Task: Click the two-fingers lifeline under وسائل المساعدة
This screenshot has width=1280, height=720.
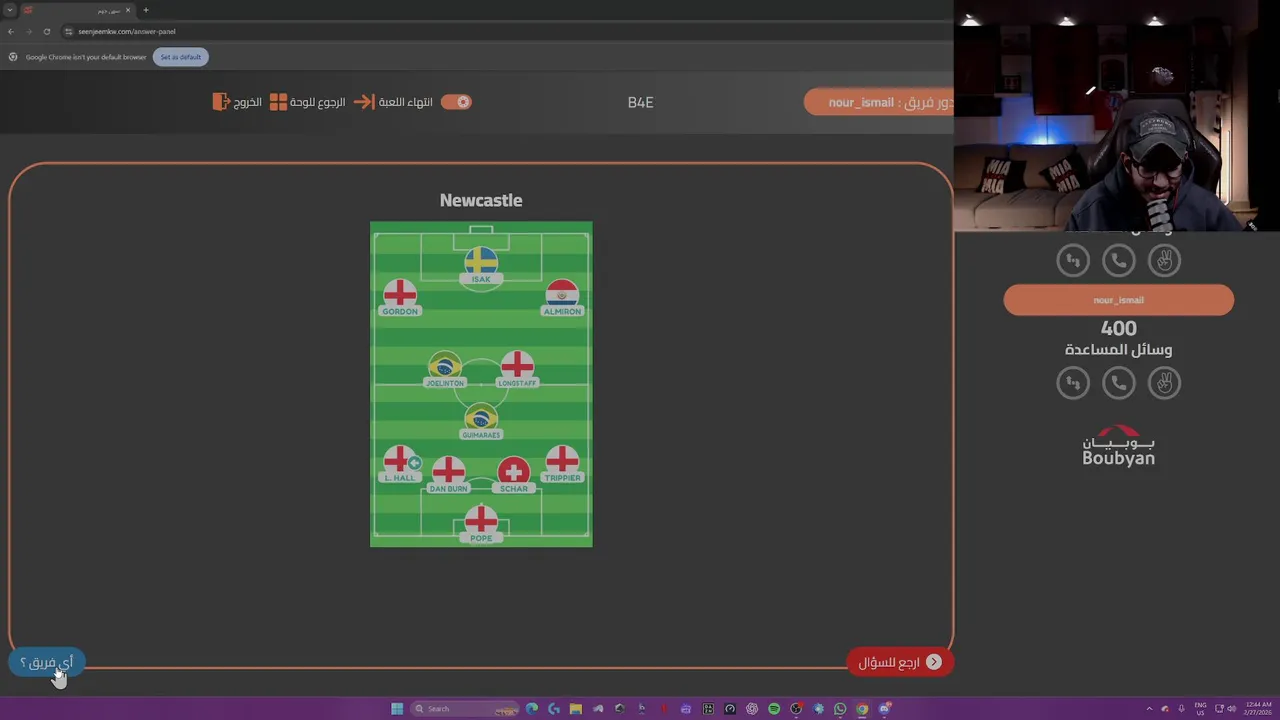Action: pyautogui.click(x=1164, y=383)
